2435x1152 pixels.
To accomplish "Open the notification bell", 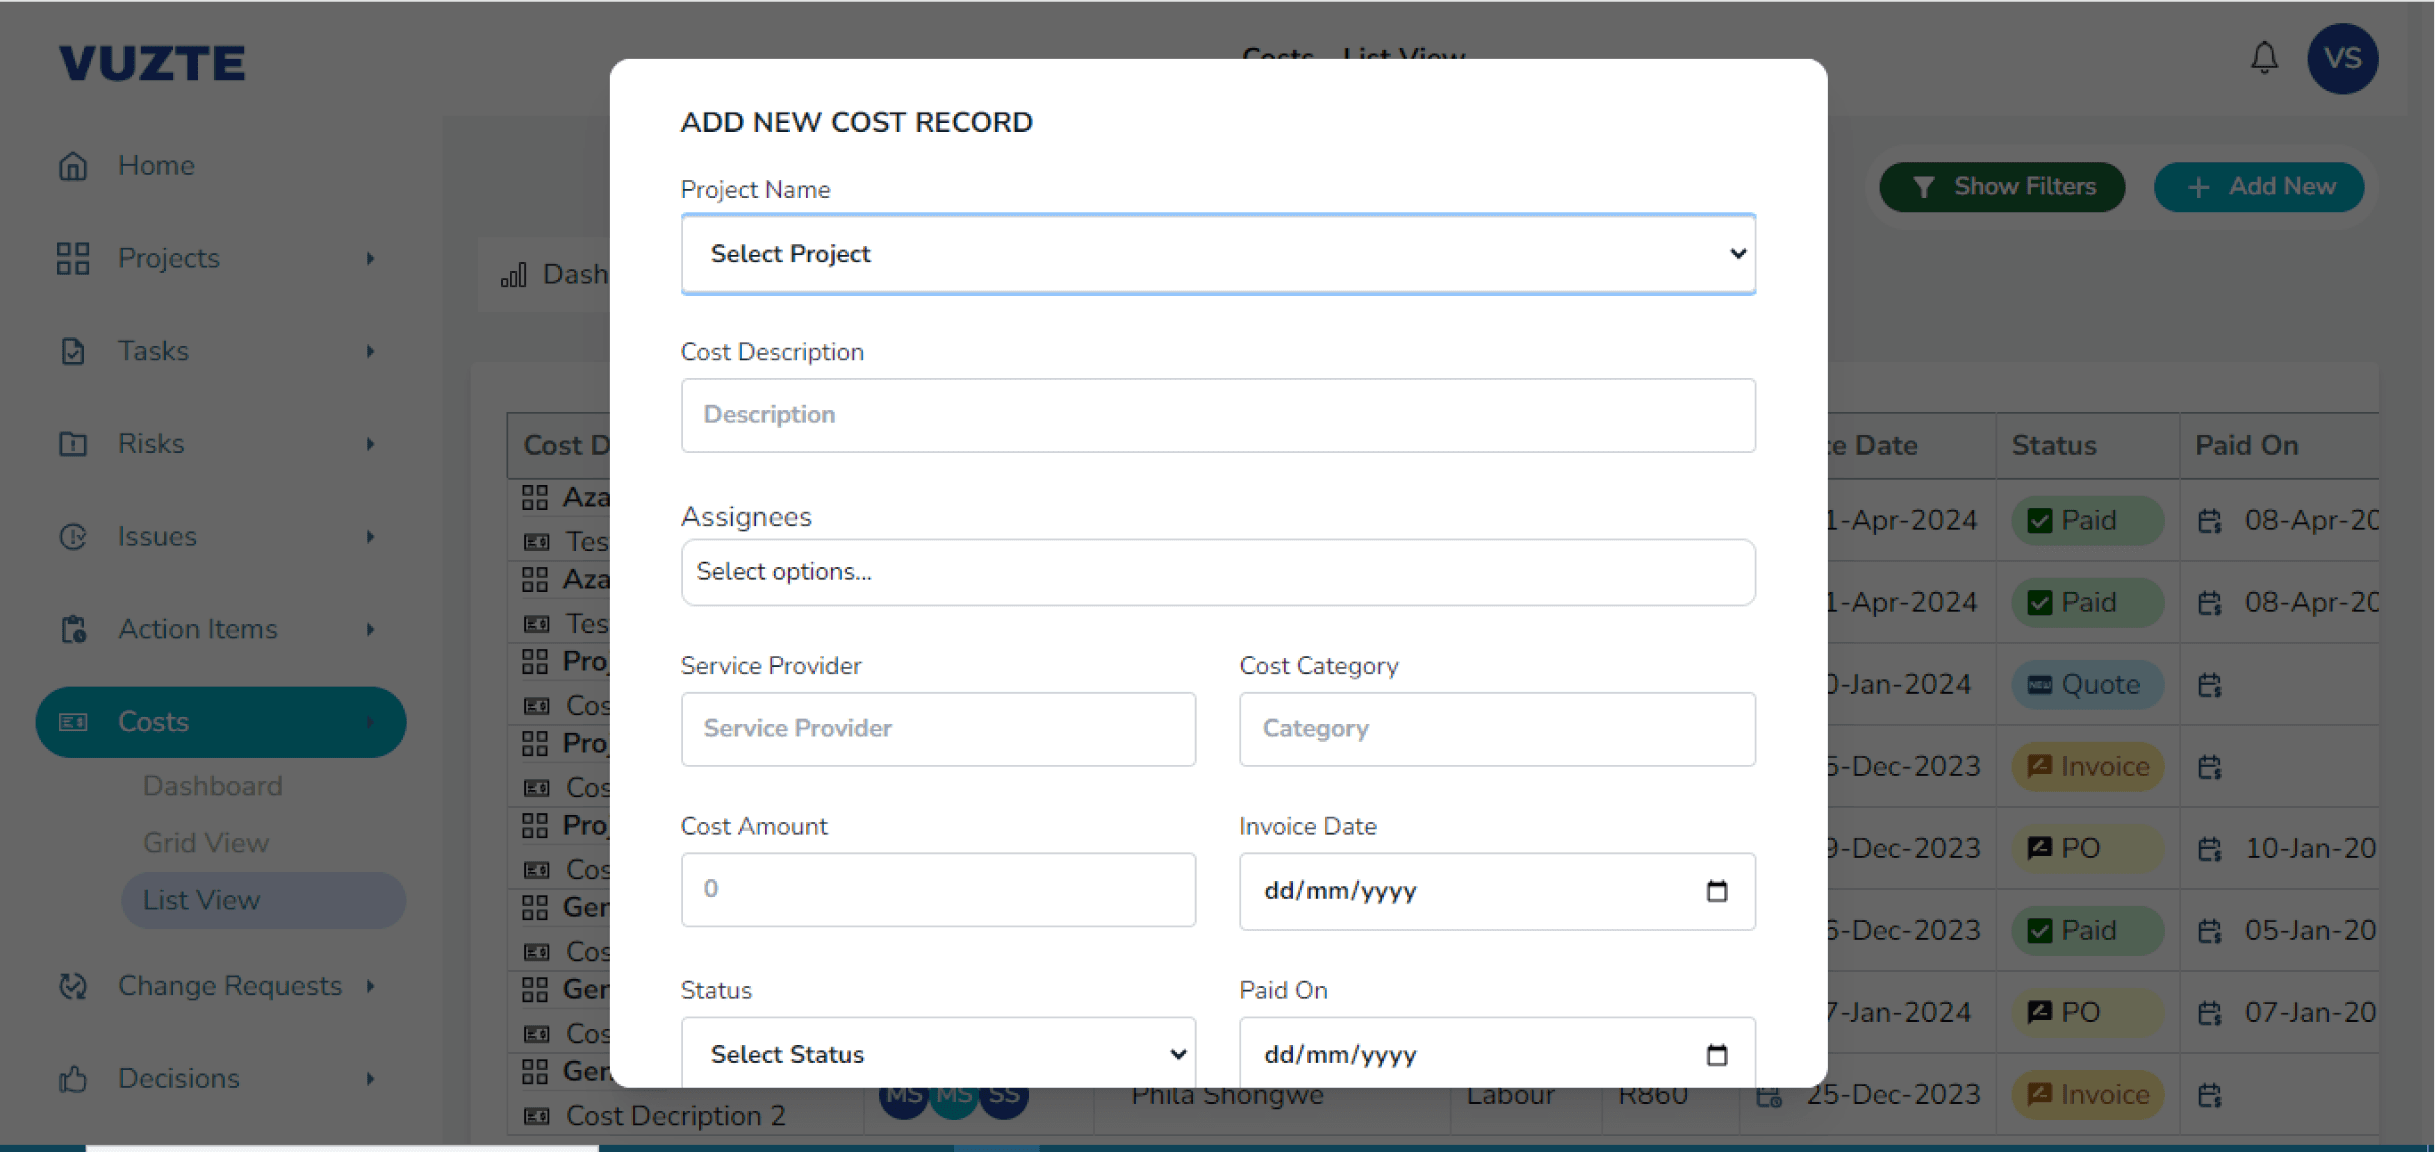I will pyautogui.click(x=2264, y=58).
